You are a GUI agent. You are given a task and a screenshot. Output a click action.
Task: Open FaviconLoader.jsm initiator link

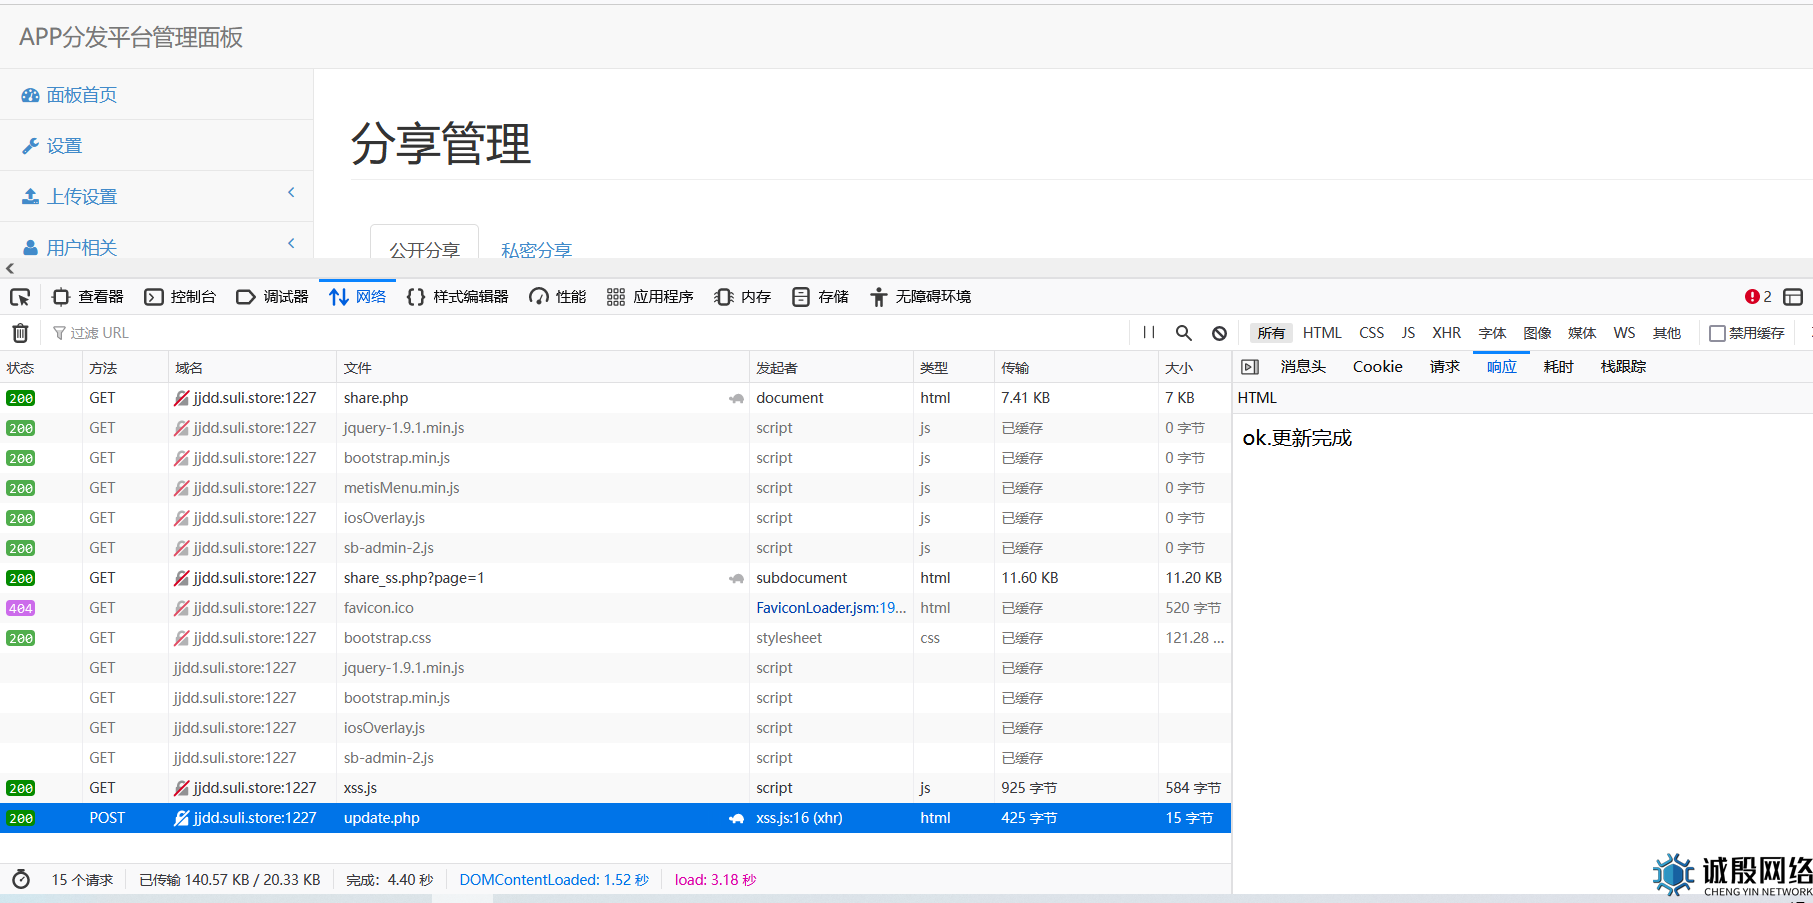(x=831, y=608)
